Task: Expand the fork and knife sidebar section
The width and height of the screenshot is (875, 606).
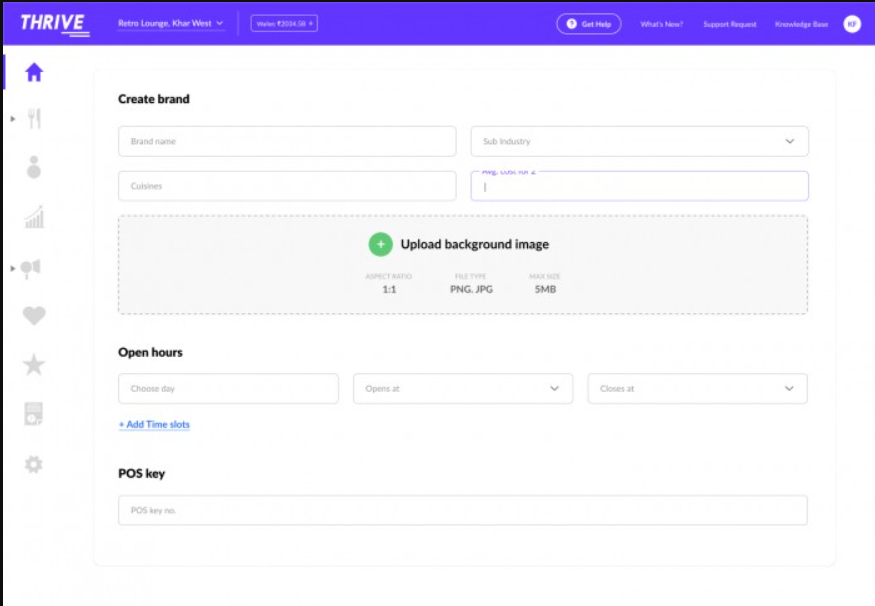Action: (x=13, y=118)
